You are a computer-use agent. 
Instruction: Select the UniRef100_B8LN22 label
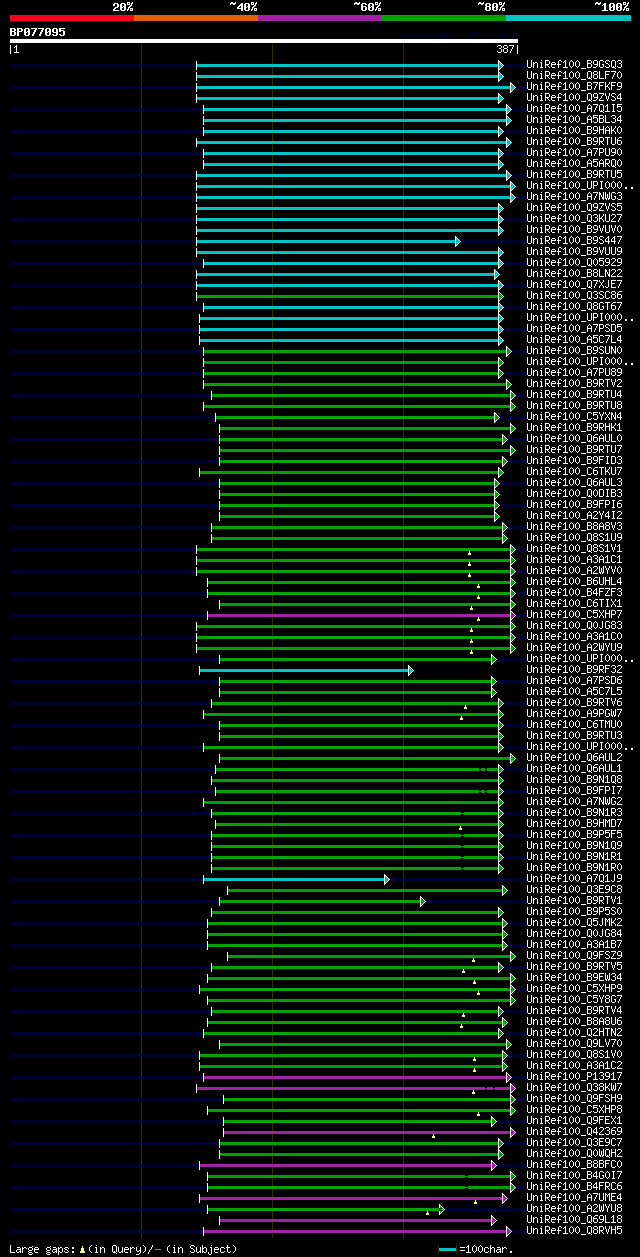click(x=574, y=273)
